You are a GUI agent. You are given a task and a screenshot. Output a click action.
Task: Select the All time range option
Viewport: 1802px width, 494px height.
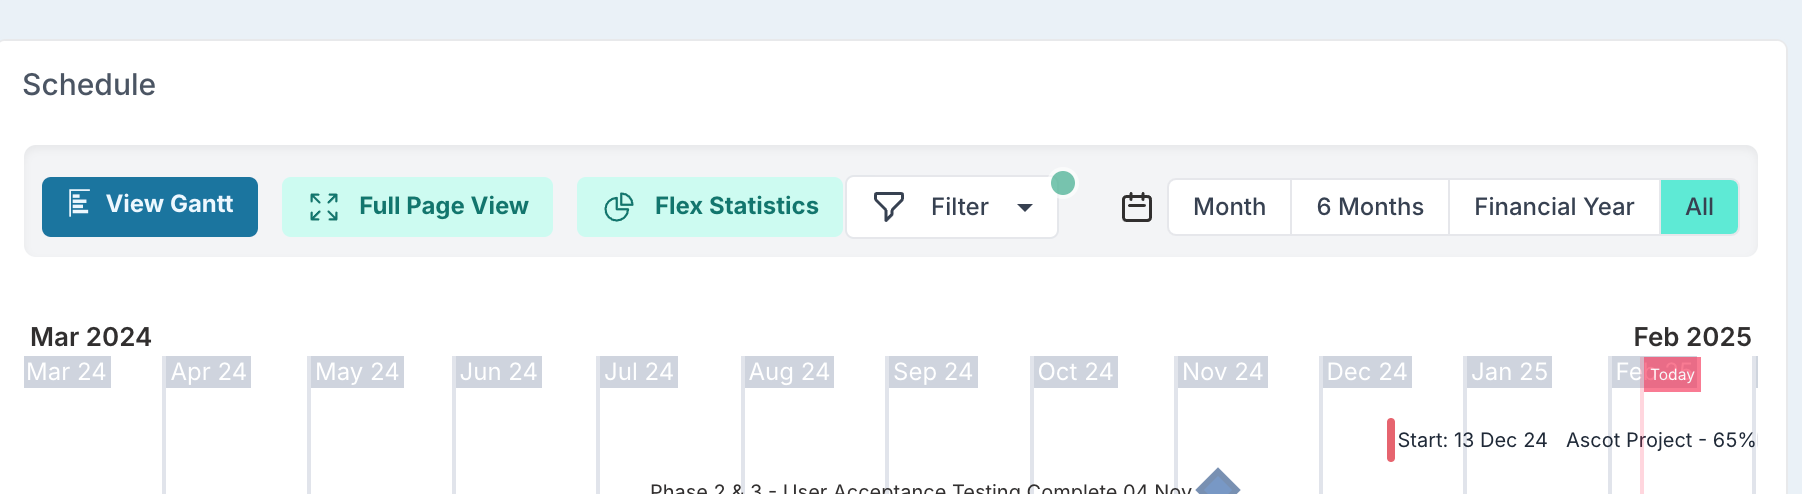[x=1699, y=207]
